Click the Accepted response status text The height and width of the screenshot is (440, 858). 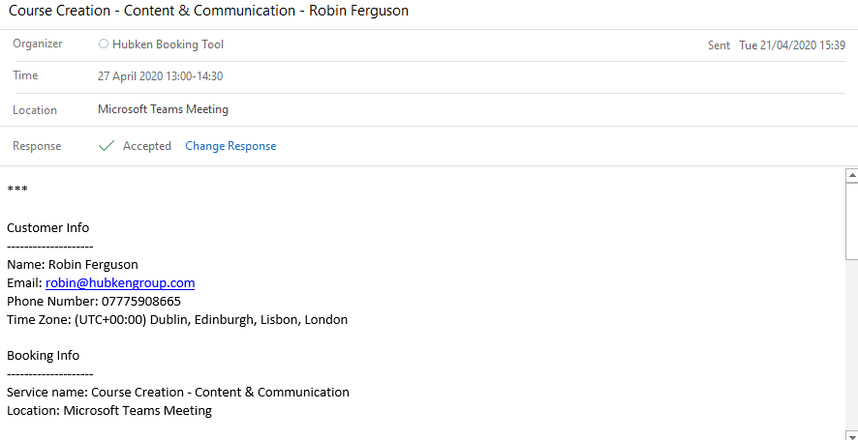click(147, 146)
